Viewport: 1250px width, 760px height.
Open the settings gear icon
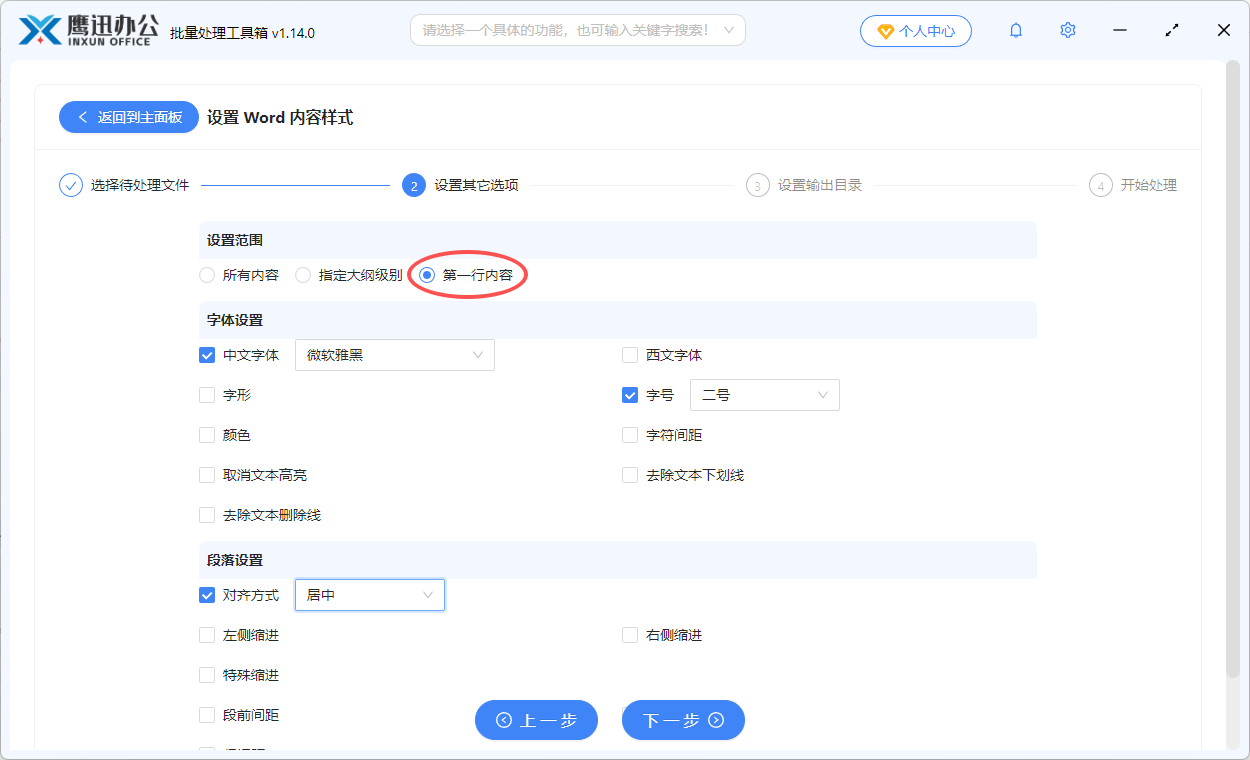(x=1067, y=30)
